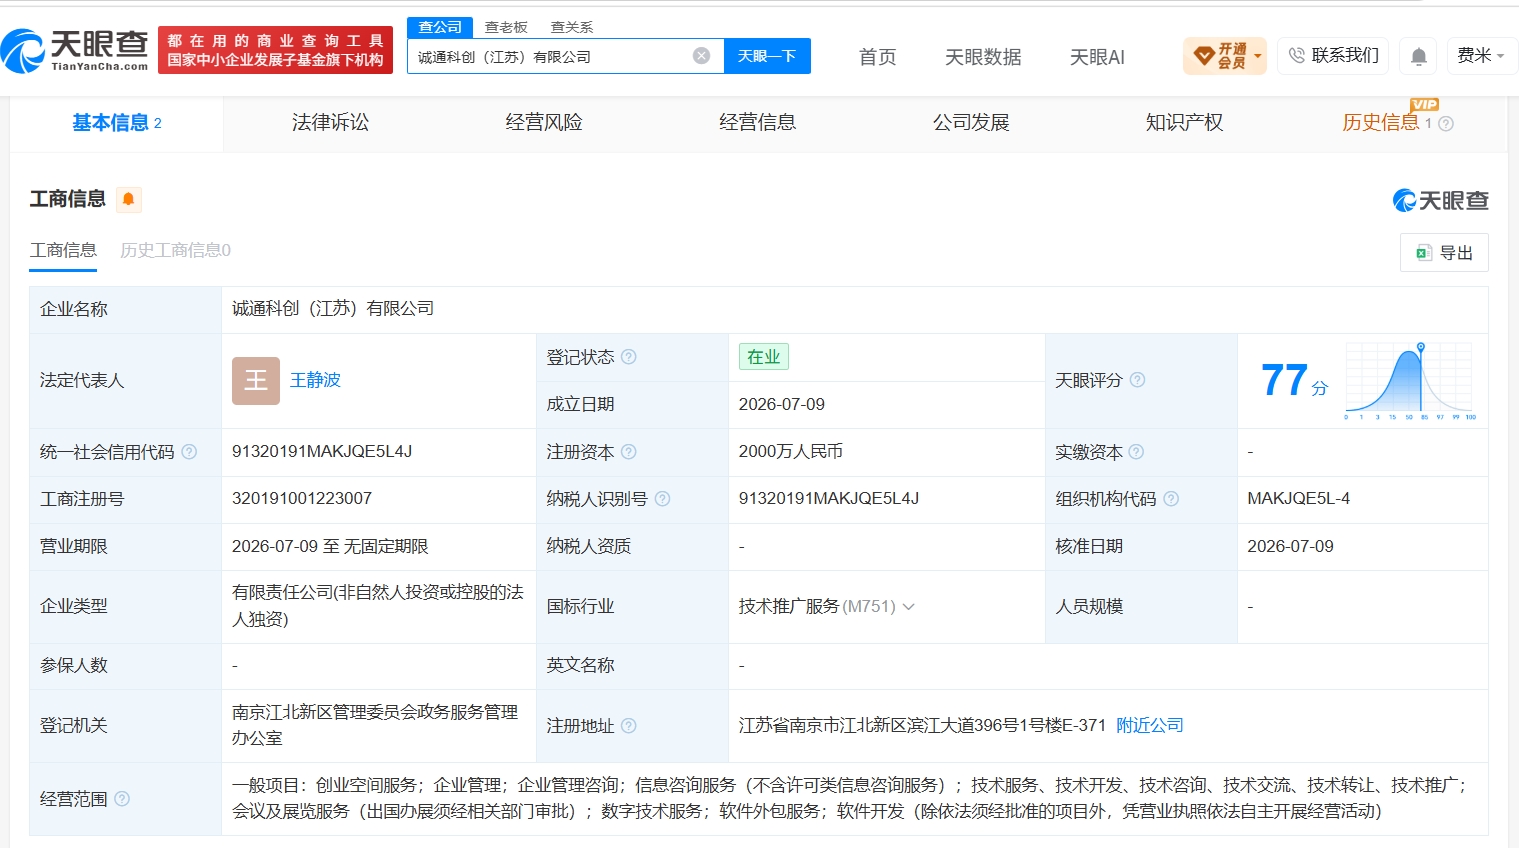This screenshot has height=848, width=1519.
Task: Click the 天眼评分 score distribution chart
Action: tap(1411, 381)
